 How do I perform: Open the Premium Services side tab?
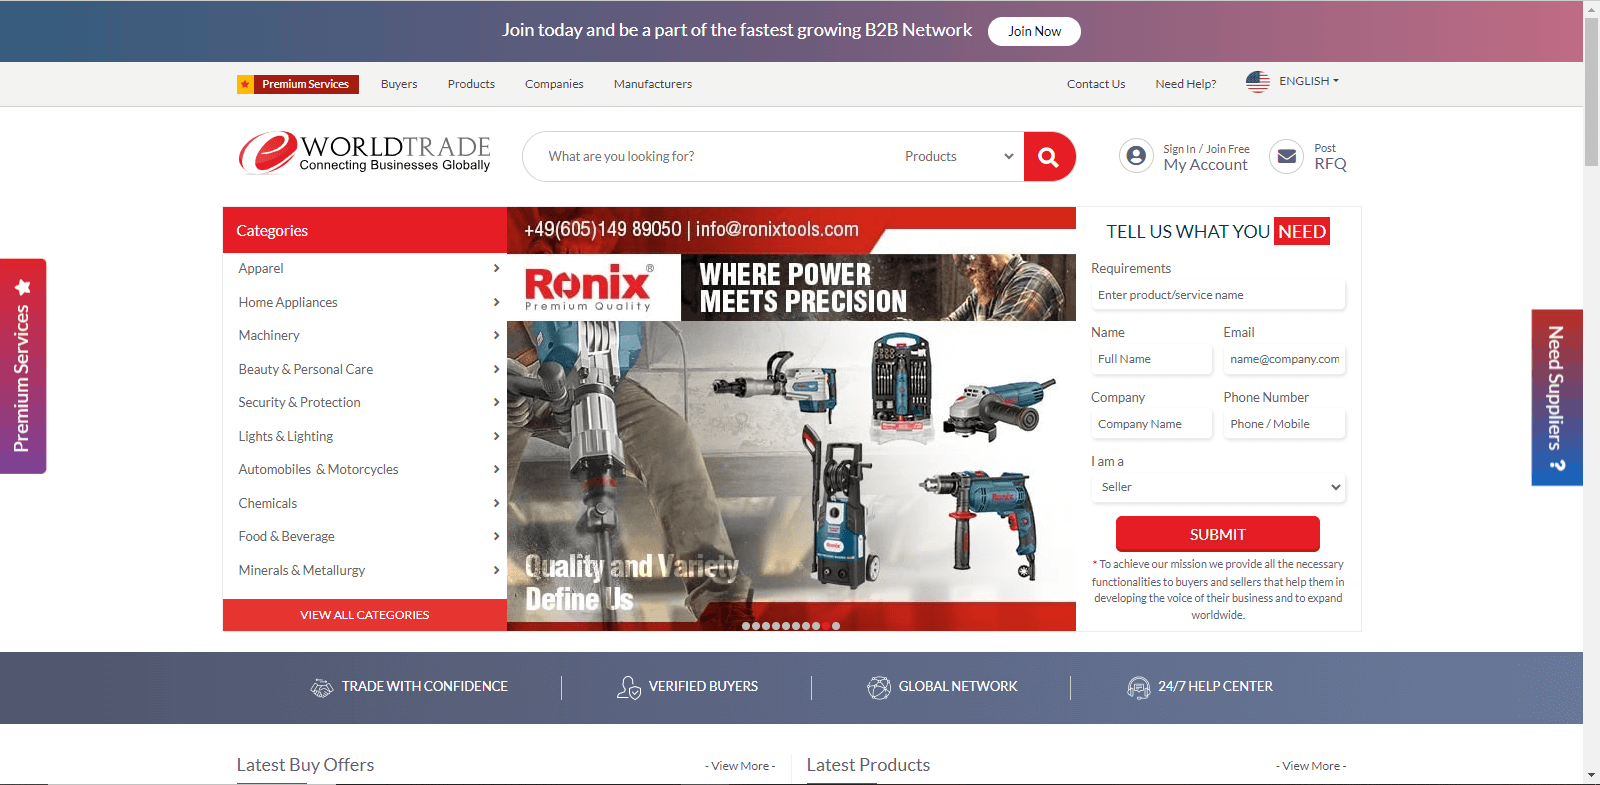pos(22,366)
